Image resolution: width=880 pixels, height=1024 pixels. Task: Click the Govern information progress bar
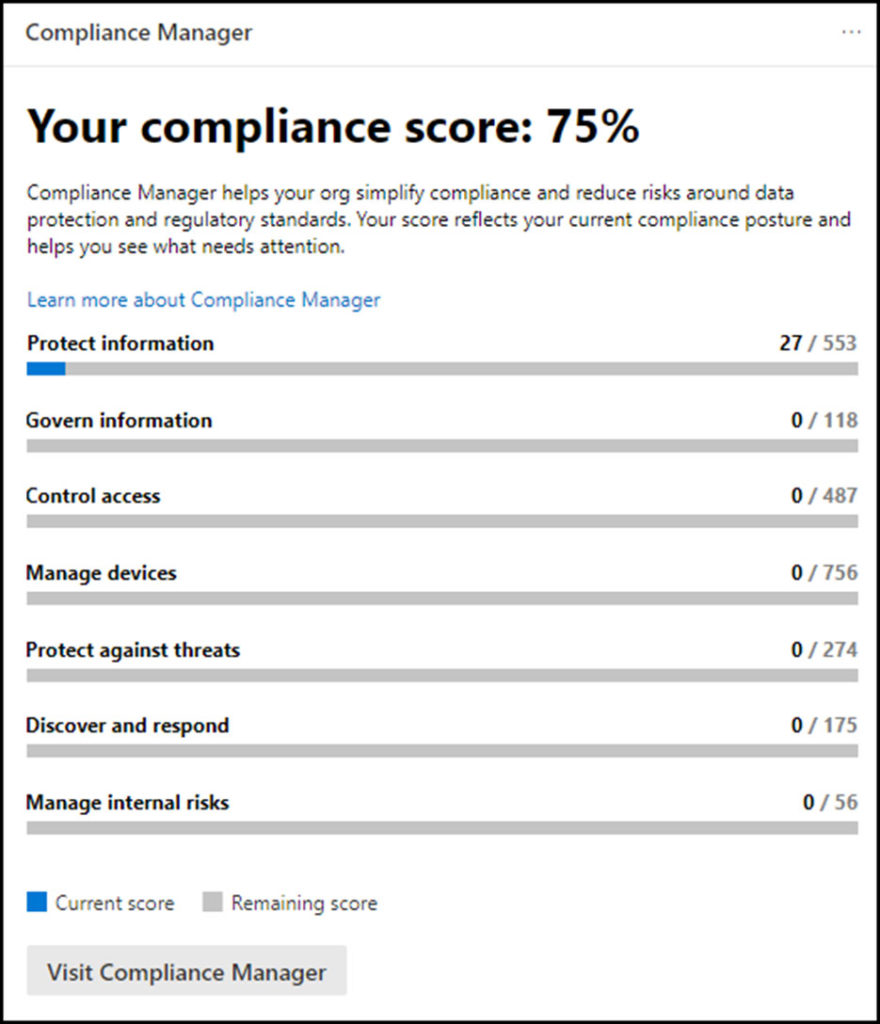pos(442,446)
